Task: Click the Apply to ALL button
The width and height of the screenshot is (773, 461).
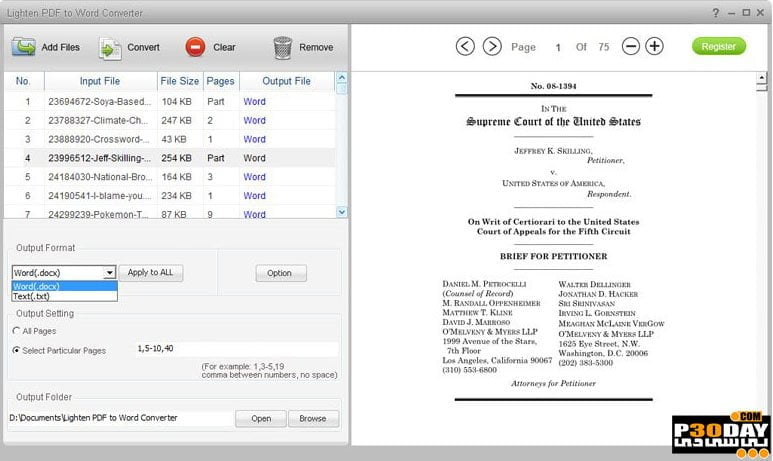Action: click(x=150, y=273)
